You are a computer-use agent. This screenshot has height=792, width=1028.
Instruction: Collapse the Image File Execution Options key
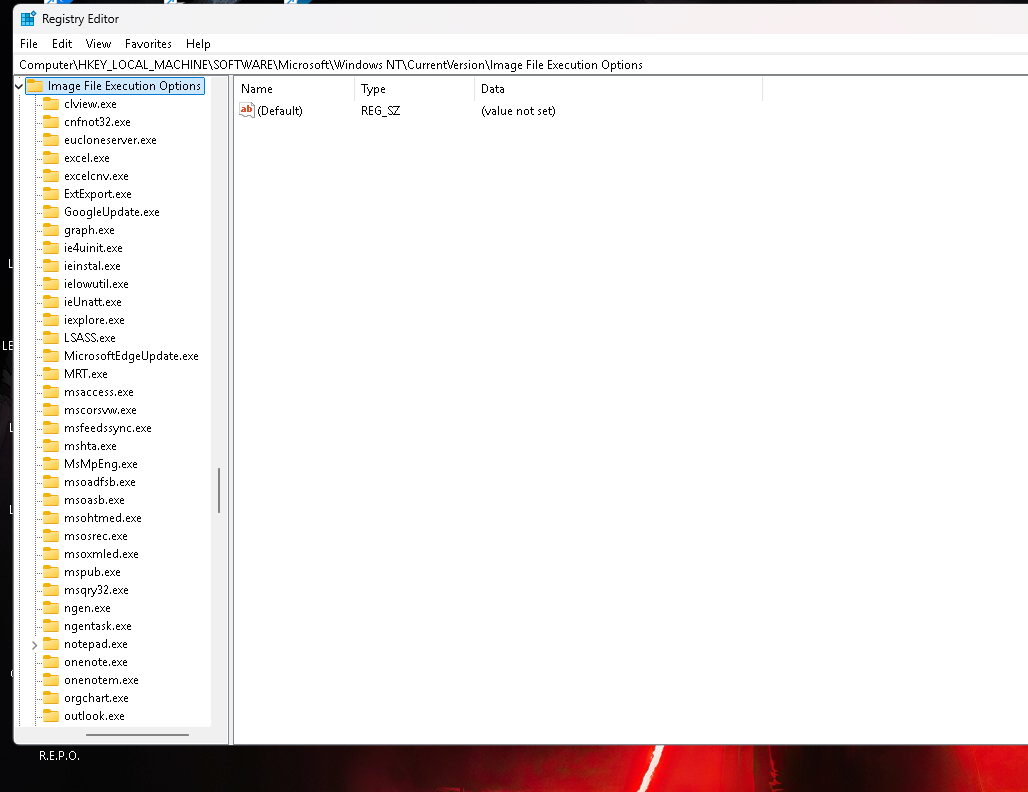[18, 86]
